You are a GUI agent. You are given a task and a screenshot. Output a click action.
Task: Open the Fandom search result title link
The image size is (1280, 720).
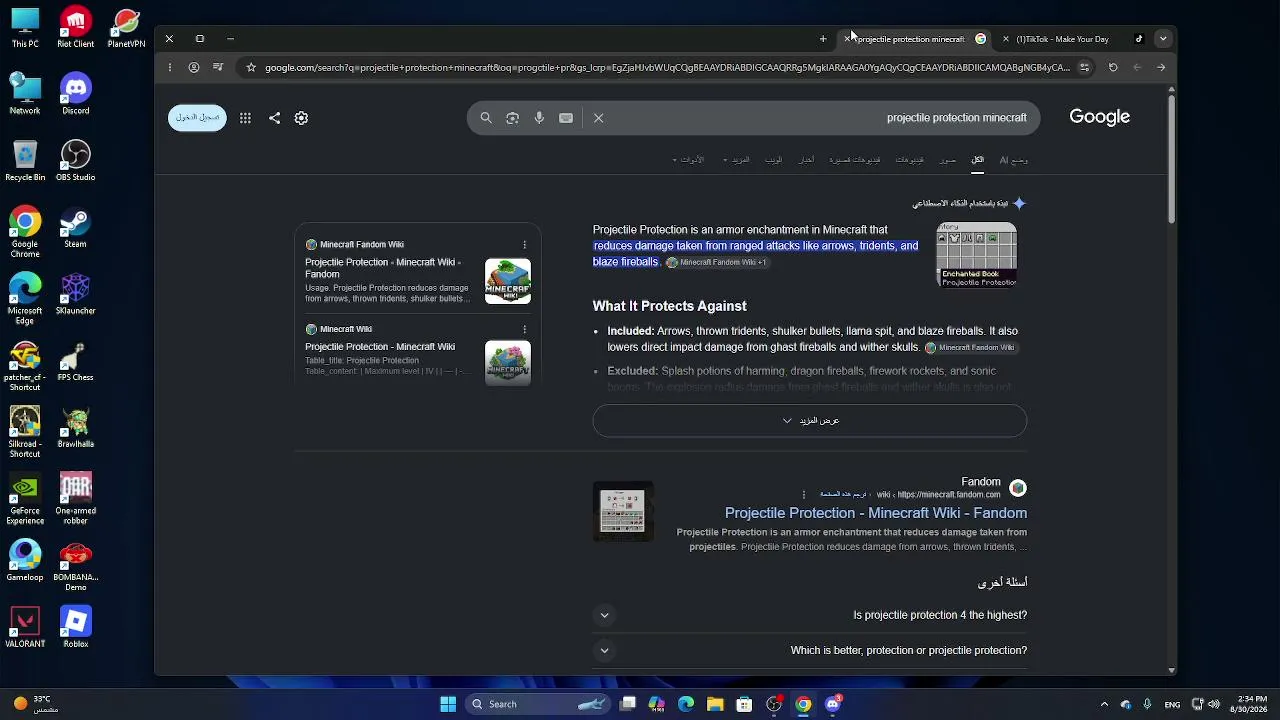876,513
